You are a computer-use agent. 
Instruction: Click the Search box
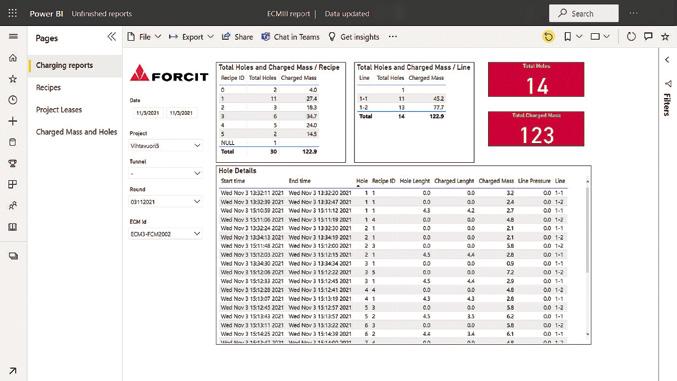pyautogui.click(x=584, y=13)
